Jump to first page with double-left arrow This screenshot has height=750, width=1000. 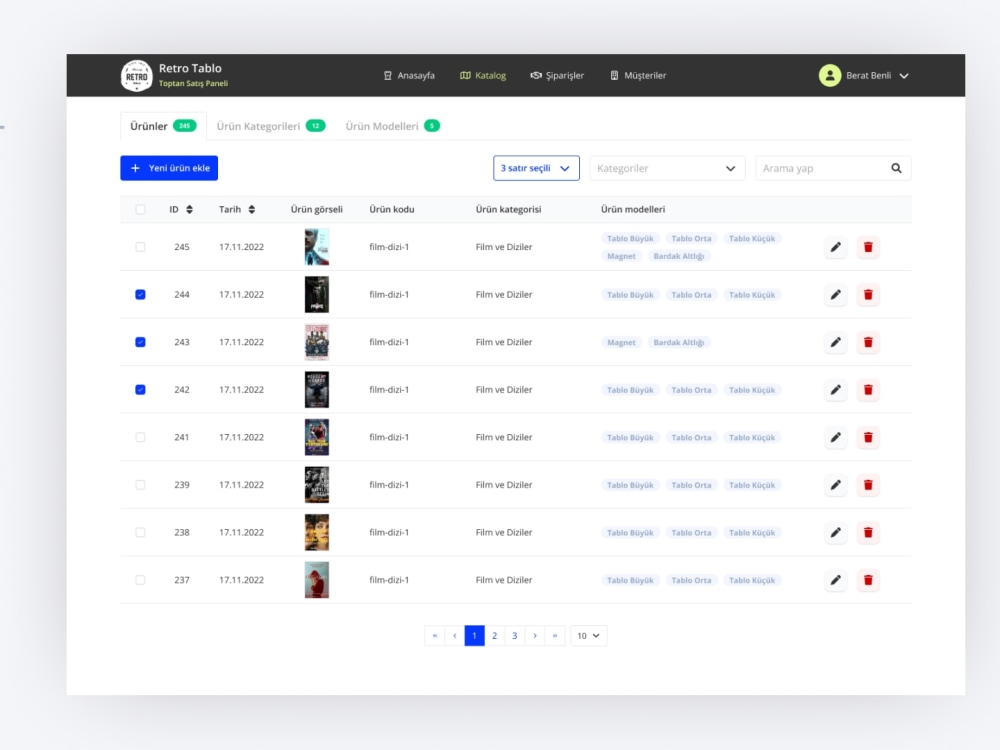434,636
